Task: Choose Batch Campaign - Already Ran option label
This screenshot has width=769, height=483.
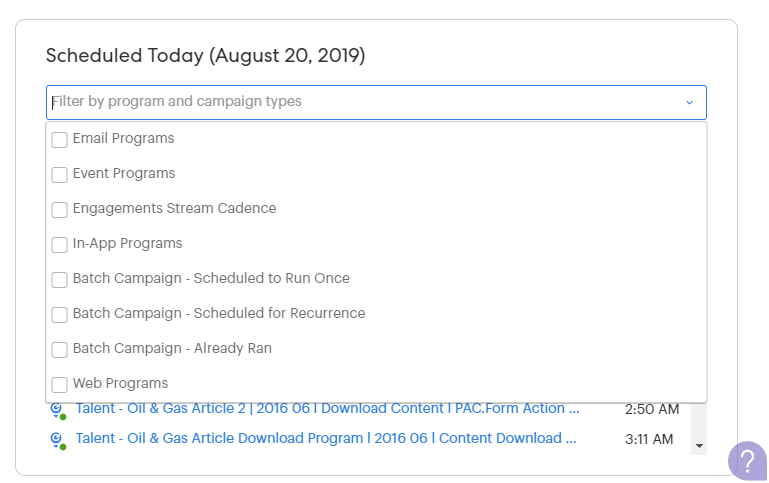Action: (172, 348)
